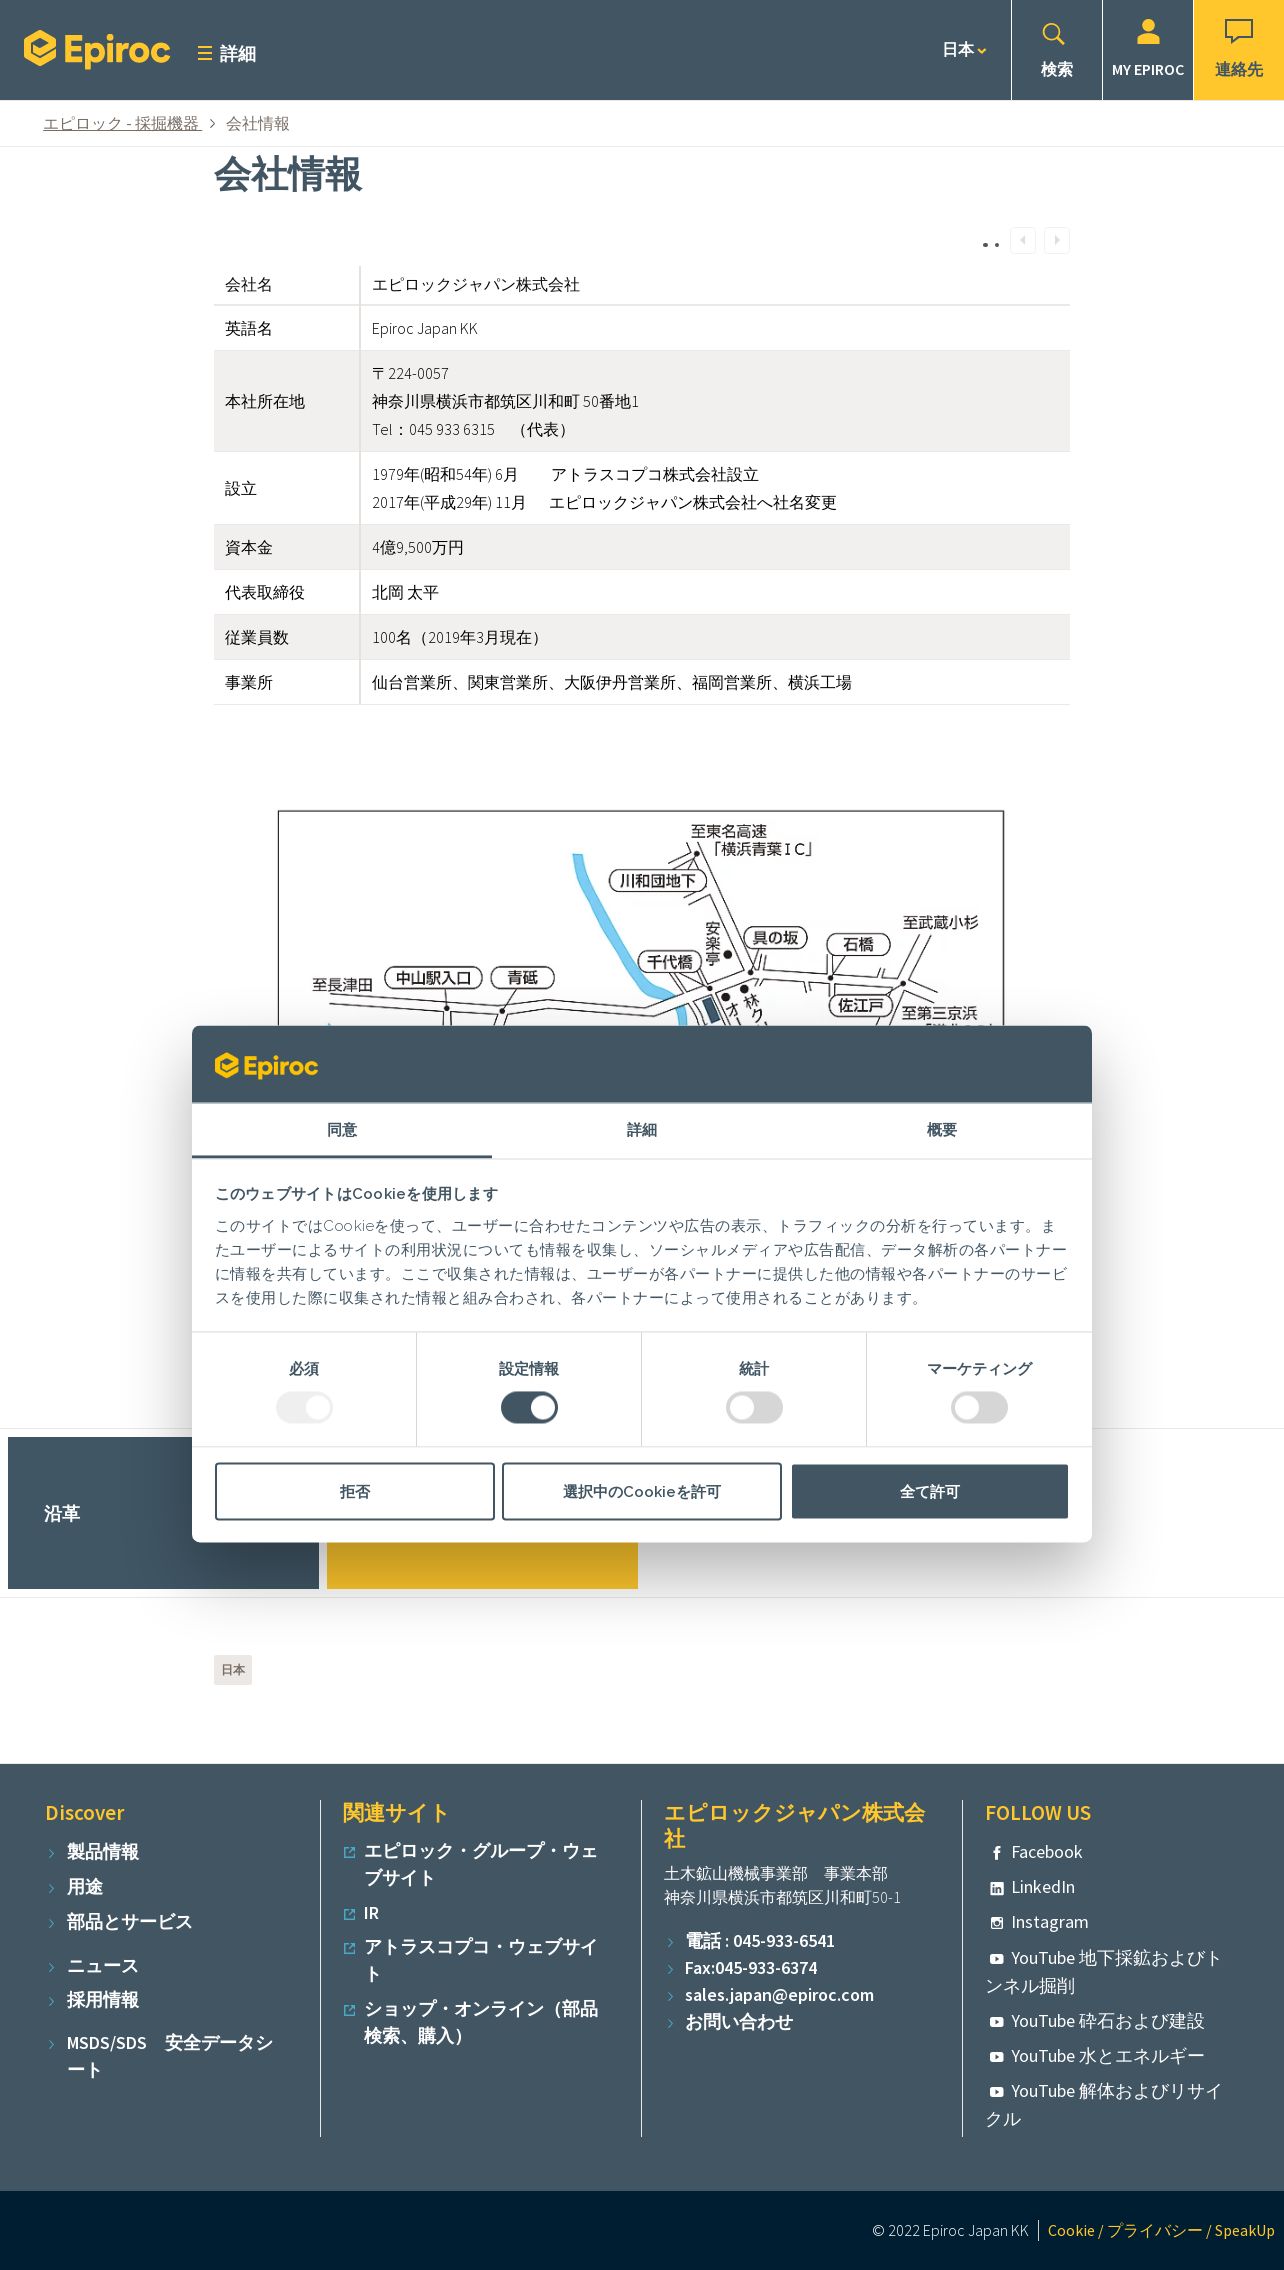Click the Facebook icon

tap(996, 1853)
